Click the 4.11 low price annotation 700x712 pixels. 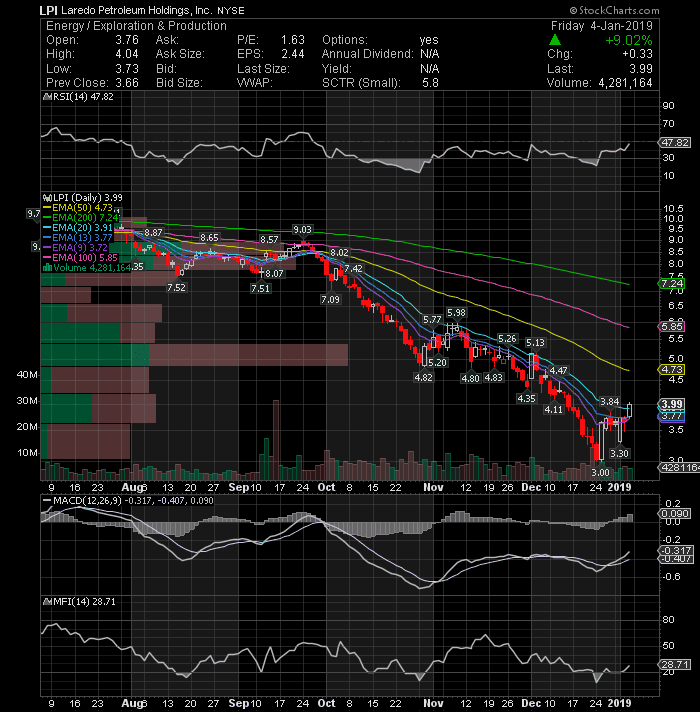pyautogui.click(x=554, y=410)
